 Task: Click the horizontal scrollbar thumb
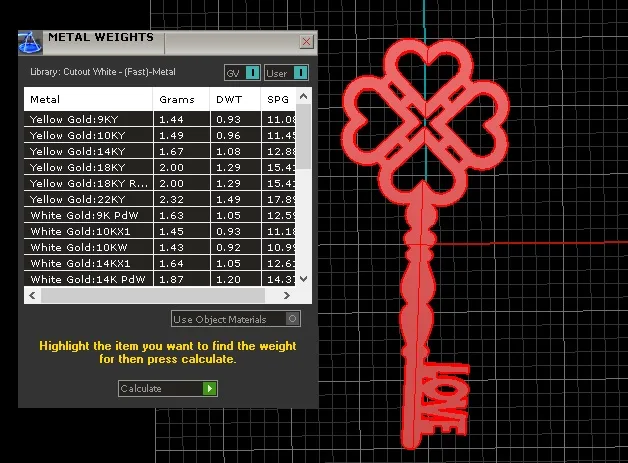coord(153,296)
